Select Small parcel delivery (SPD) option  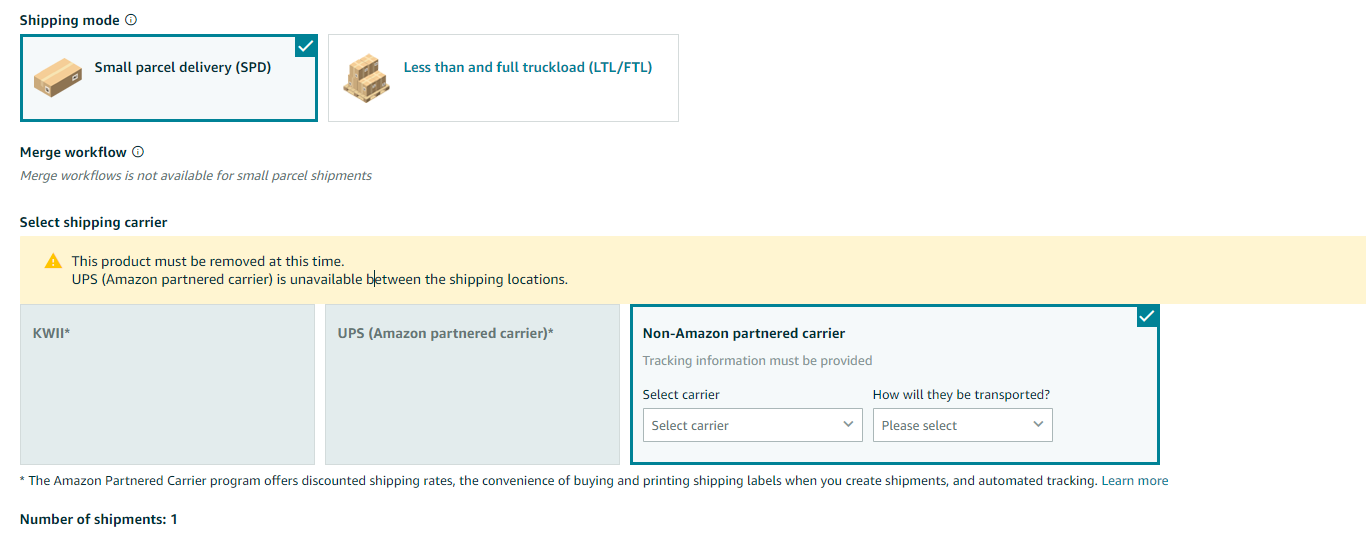[169, 78]
